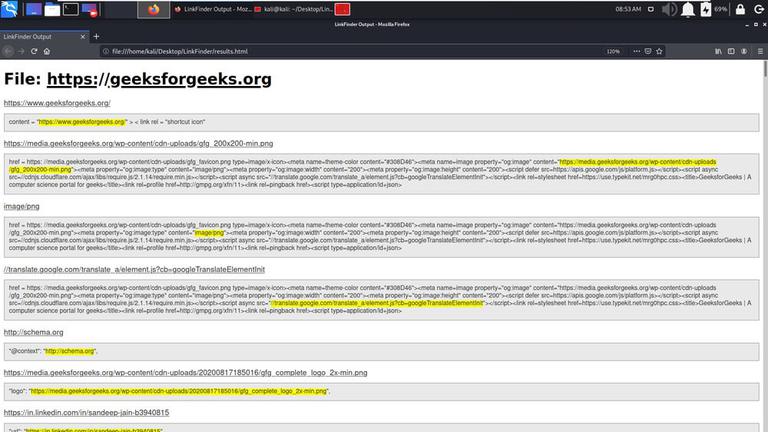Open the geeksforgeeks.org heading link
Image resolution: width=768 pixels, height=432 pixels.
159,79
